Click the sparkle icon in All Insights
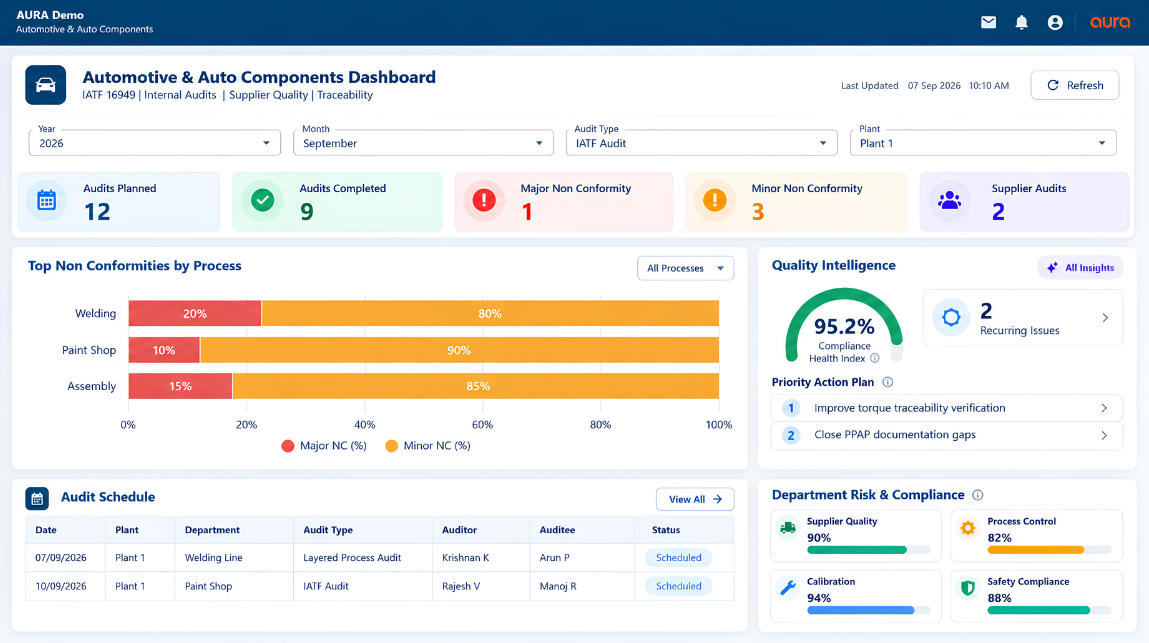Viewport: 1149px width, 643px height. coord(1052,268)
